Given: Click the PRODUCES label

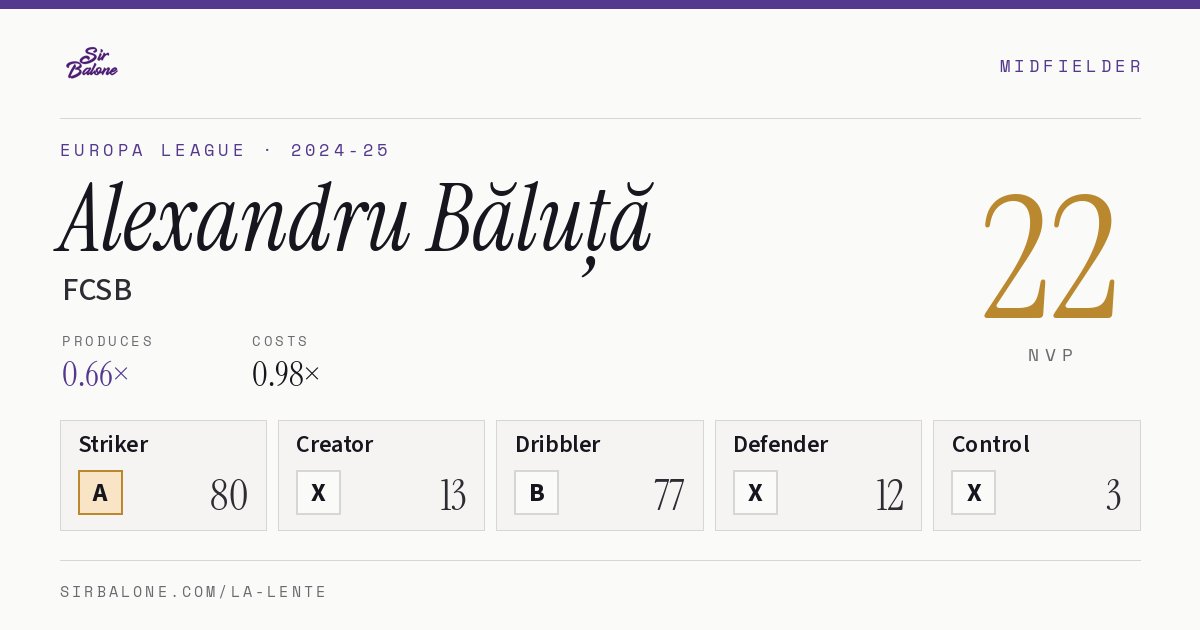Looking at the screenshot, I should [108, 341].
